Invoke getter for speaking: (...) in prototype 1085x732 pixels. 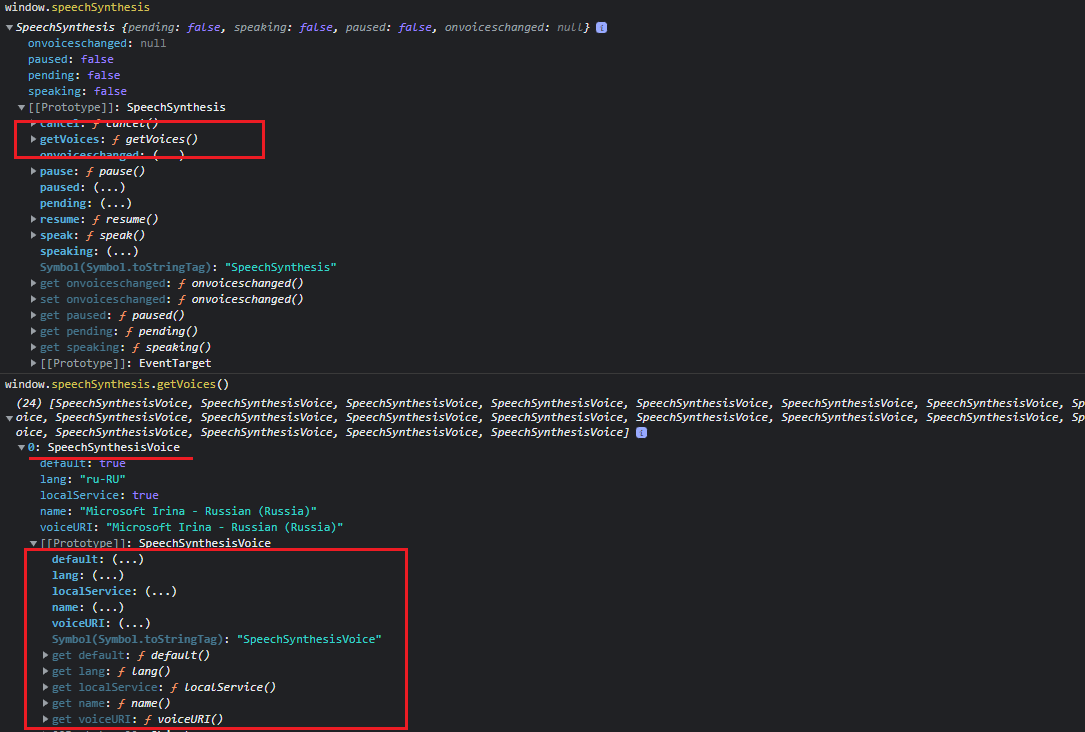pyautogui.click(x=122, y=251)
